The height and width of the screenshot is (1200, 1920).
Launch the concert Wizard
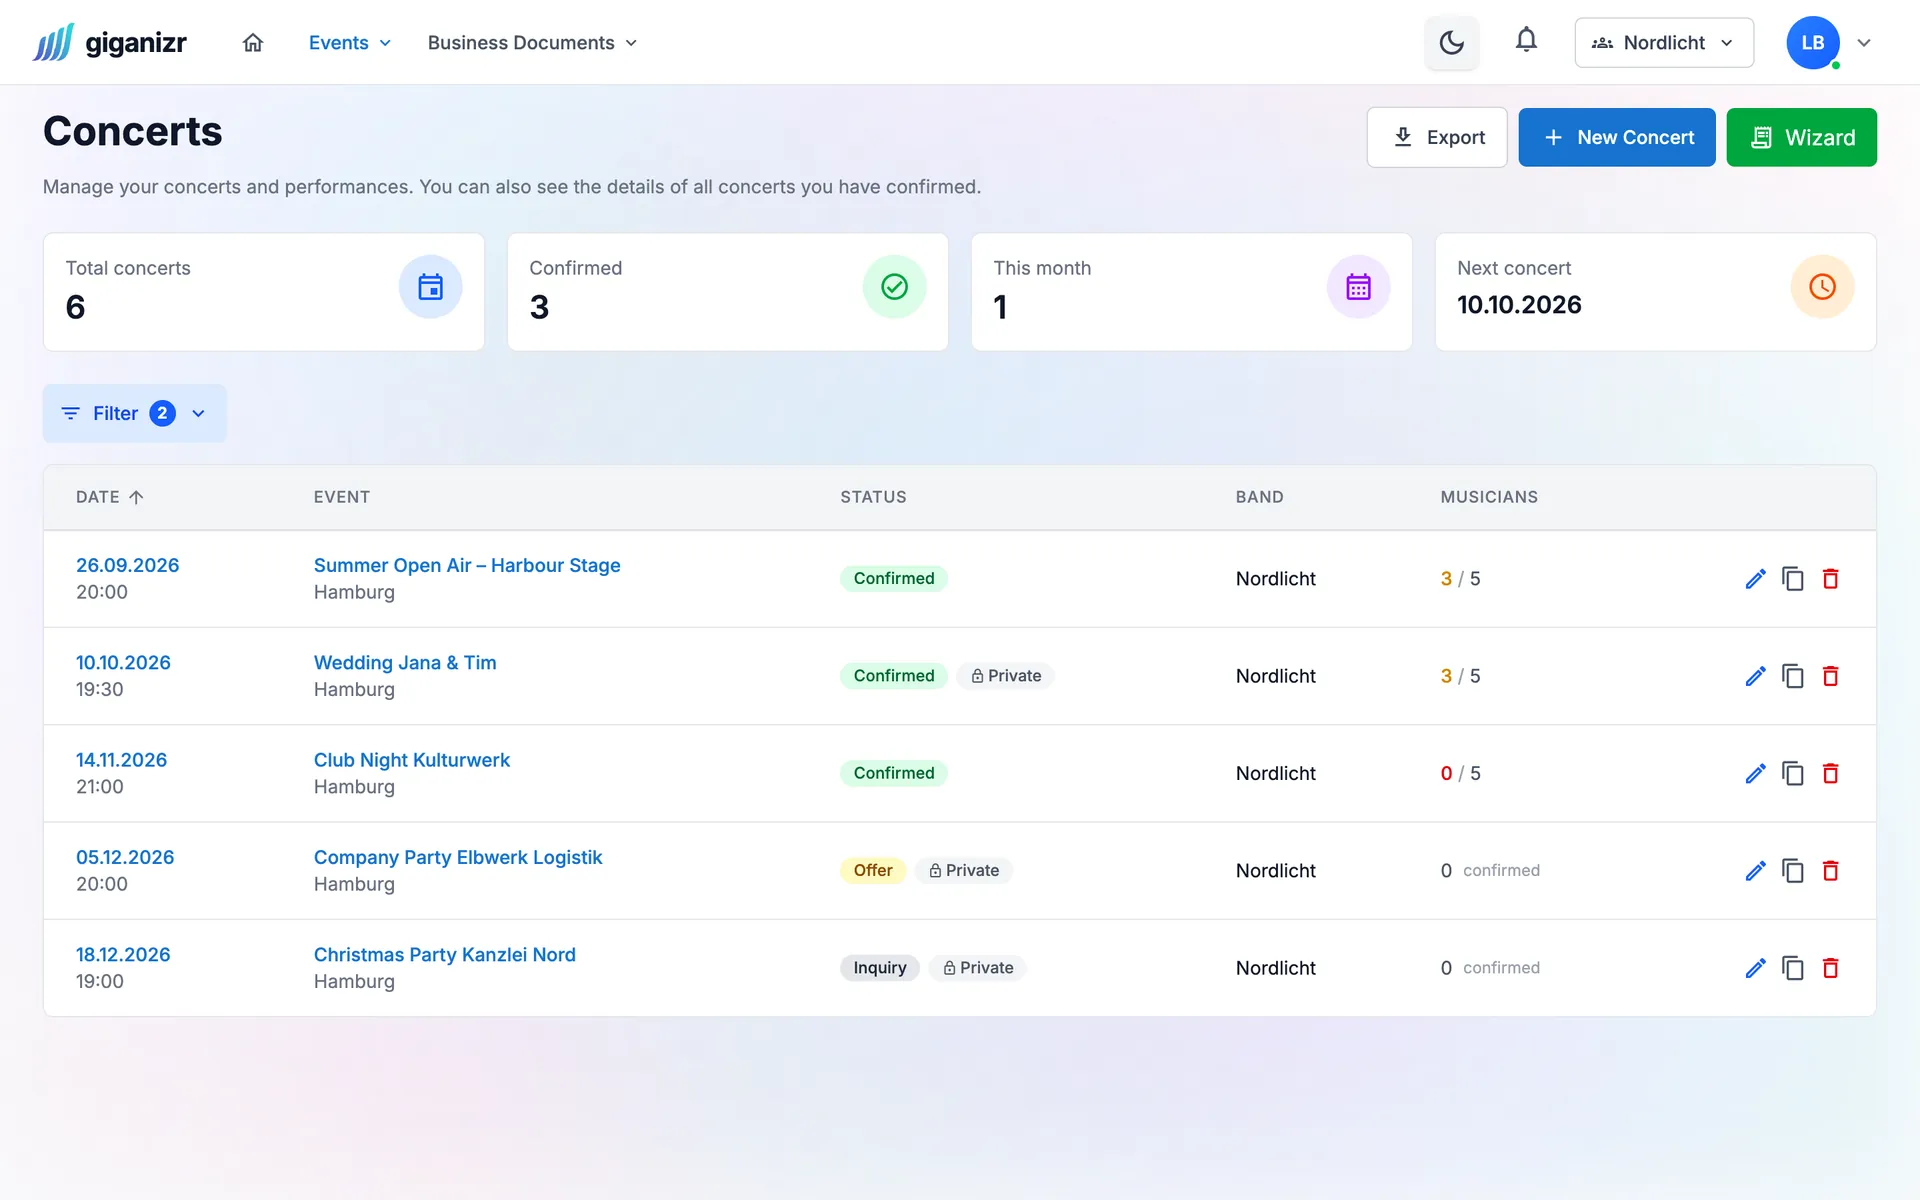point(1801,137)
